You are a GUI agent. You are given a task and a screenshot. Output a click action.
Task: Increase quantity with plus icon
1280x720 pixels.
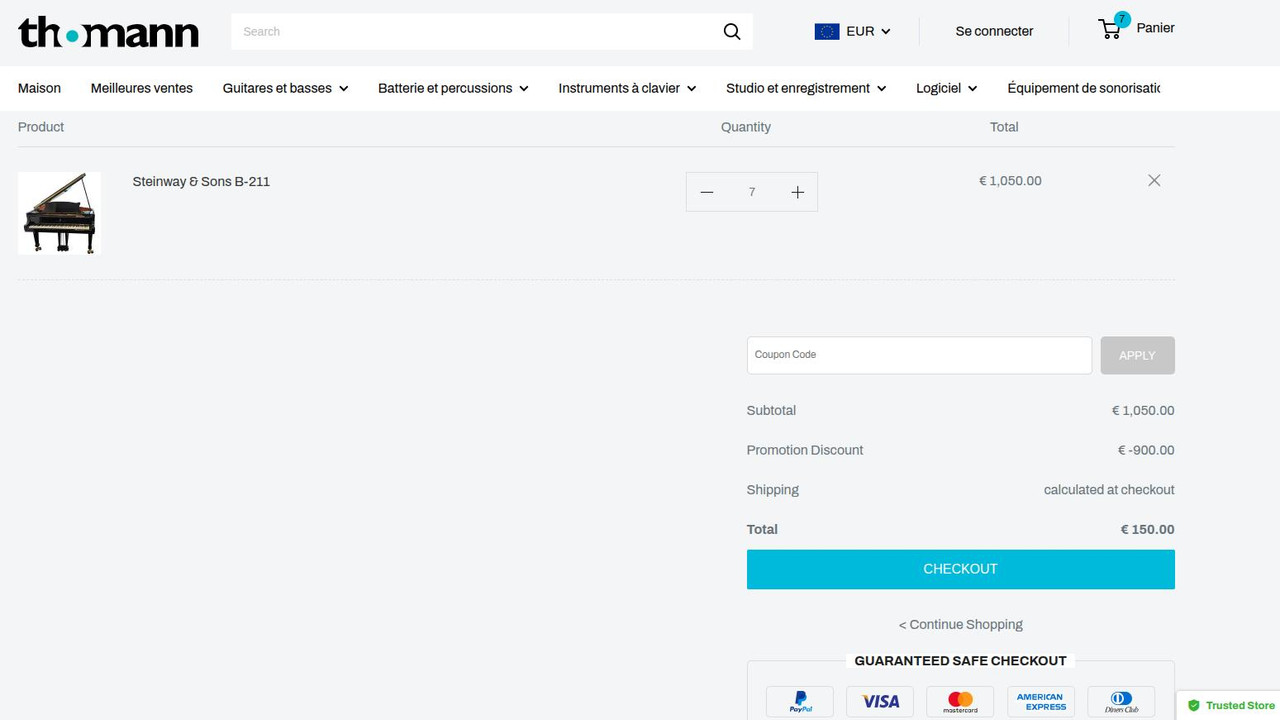pyautogui.click(x=797, y=192)
